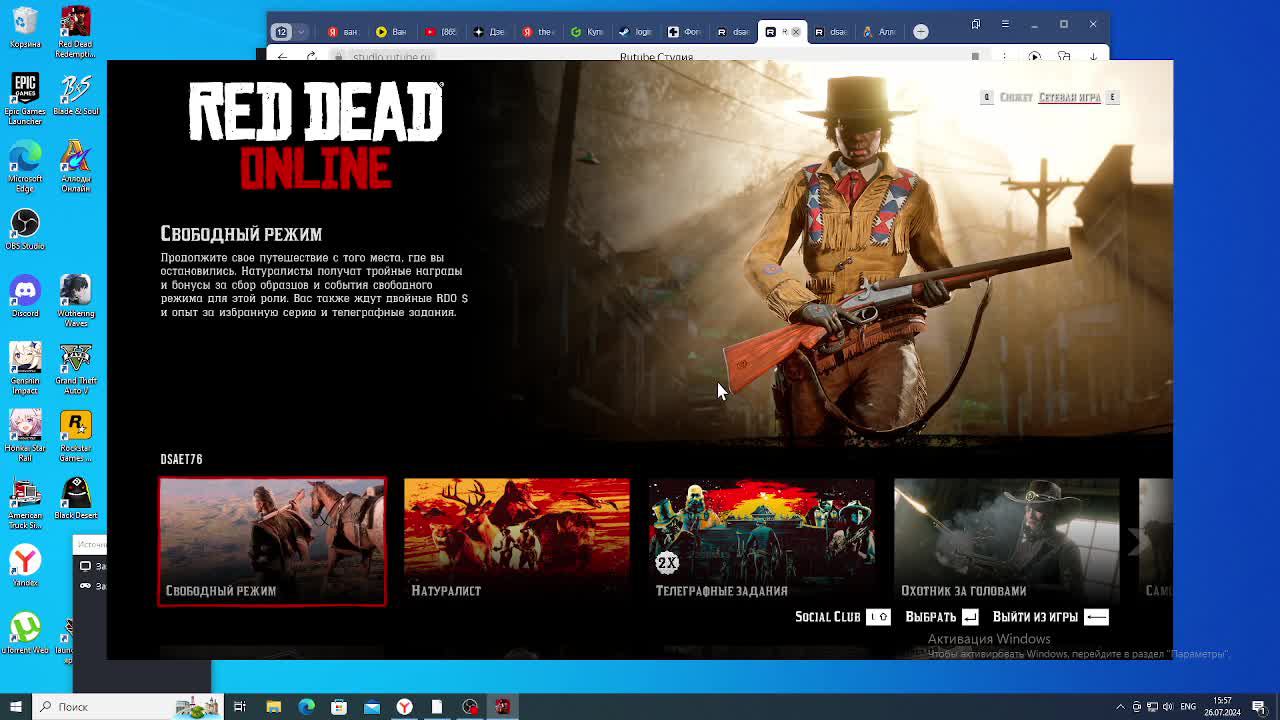Image resolution: width=1280 pixels, height=720 pixels.
Task: Select the Свободный режим mode tile
Action: pyautogui.click(x=272, y=541)
